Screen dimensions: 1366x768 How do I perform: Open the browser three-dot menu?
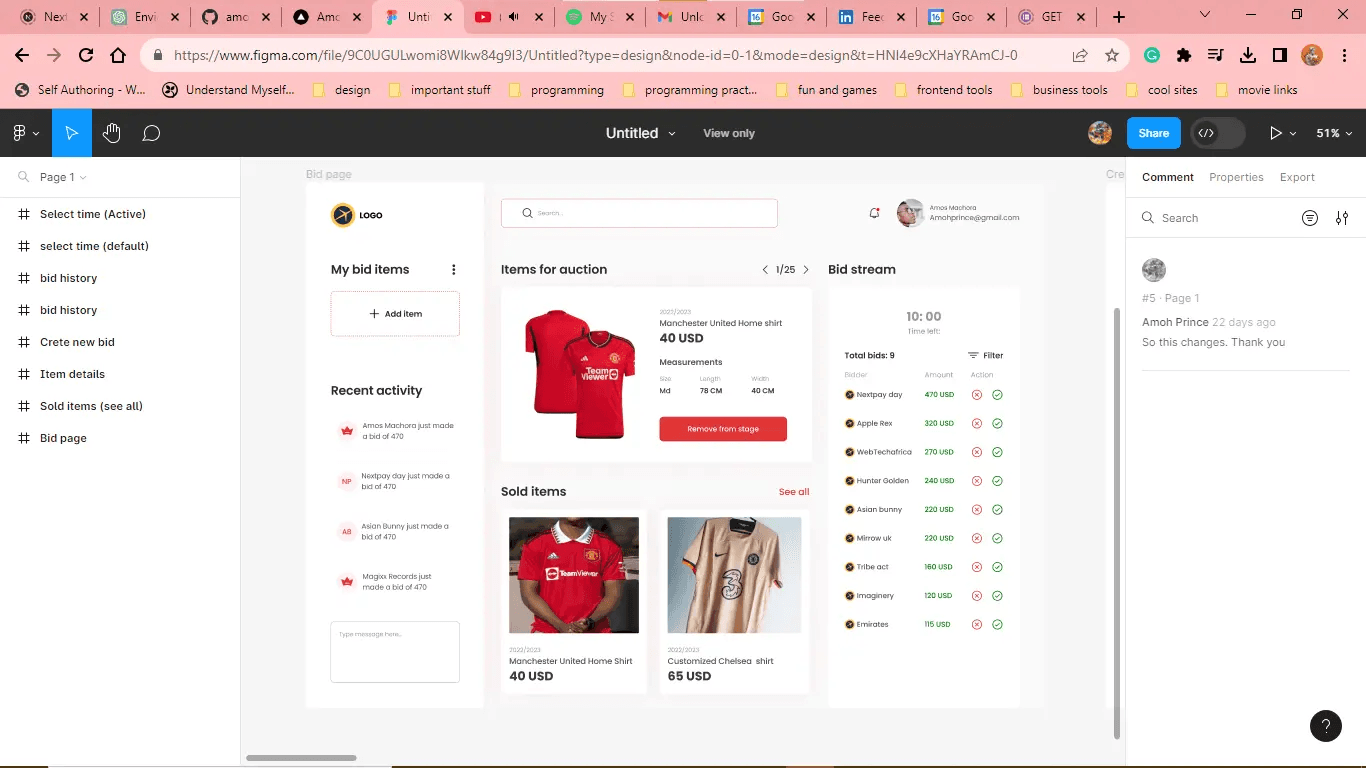[x=1344, y=55]
